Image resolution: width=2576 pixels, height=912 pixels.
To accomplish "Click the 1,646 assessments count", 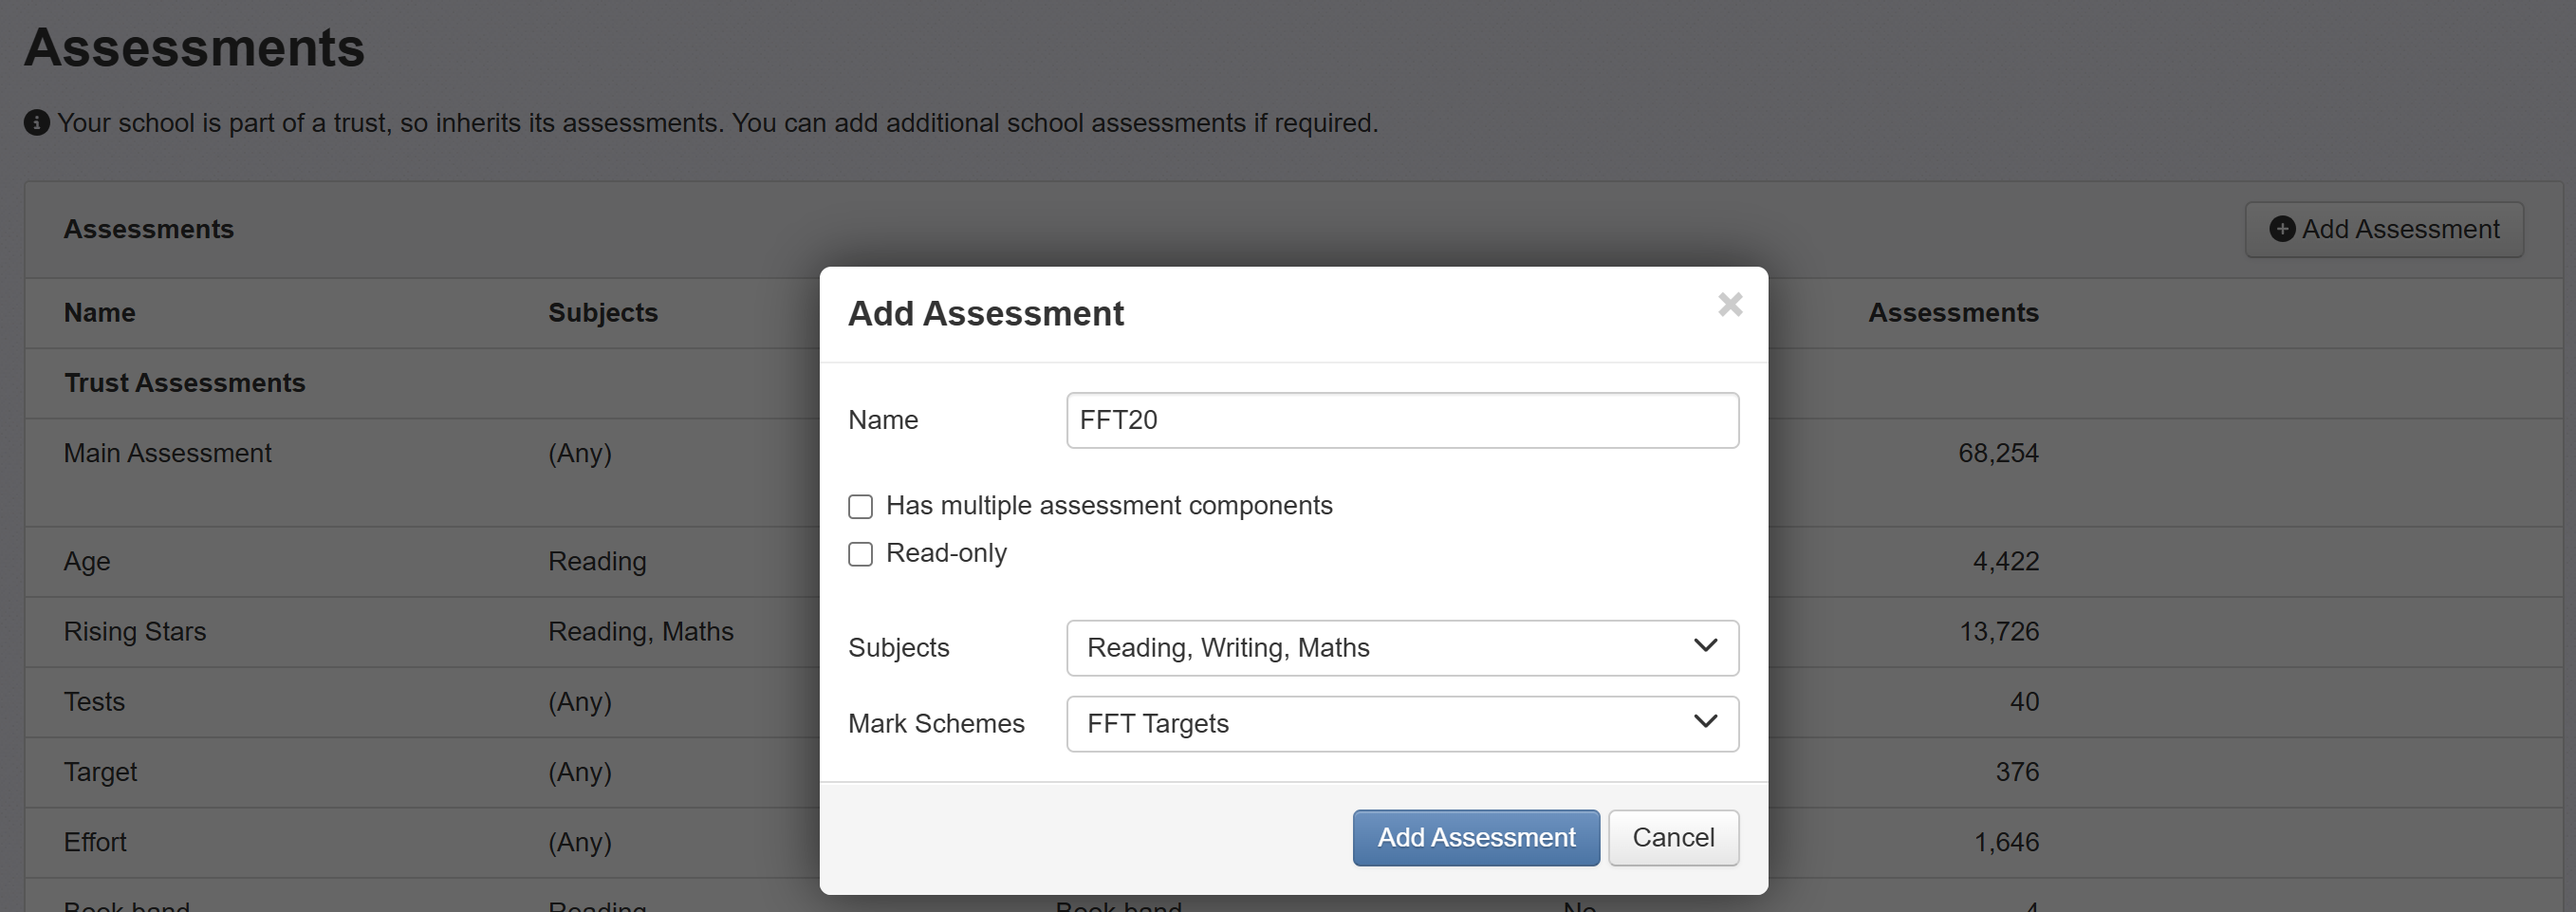I will 2006,842.
